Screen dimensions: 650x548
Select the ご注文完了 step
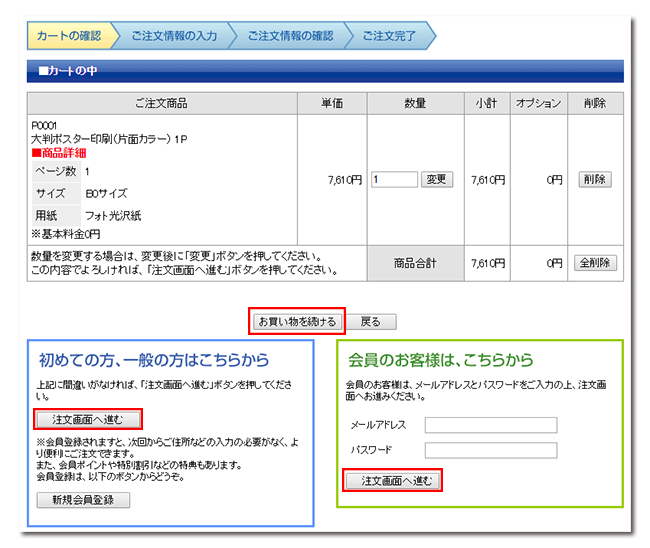coord(389,36)
